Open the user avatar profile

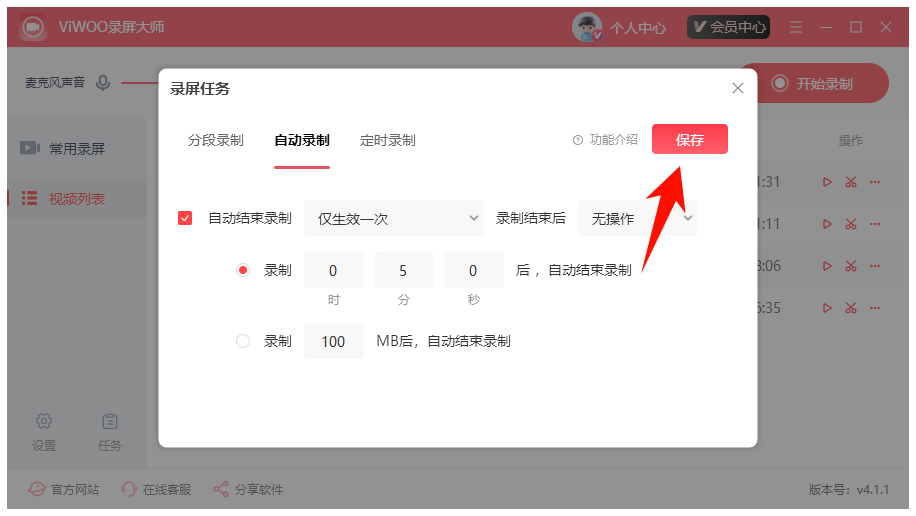click(x=587, y=27)
